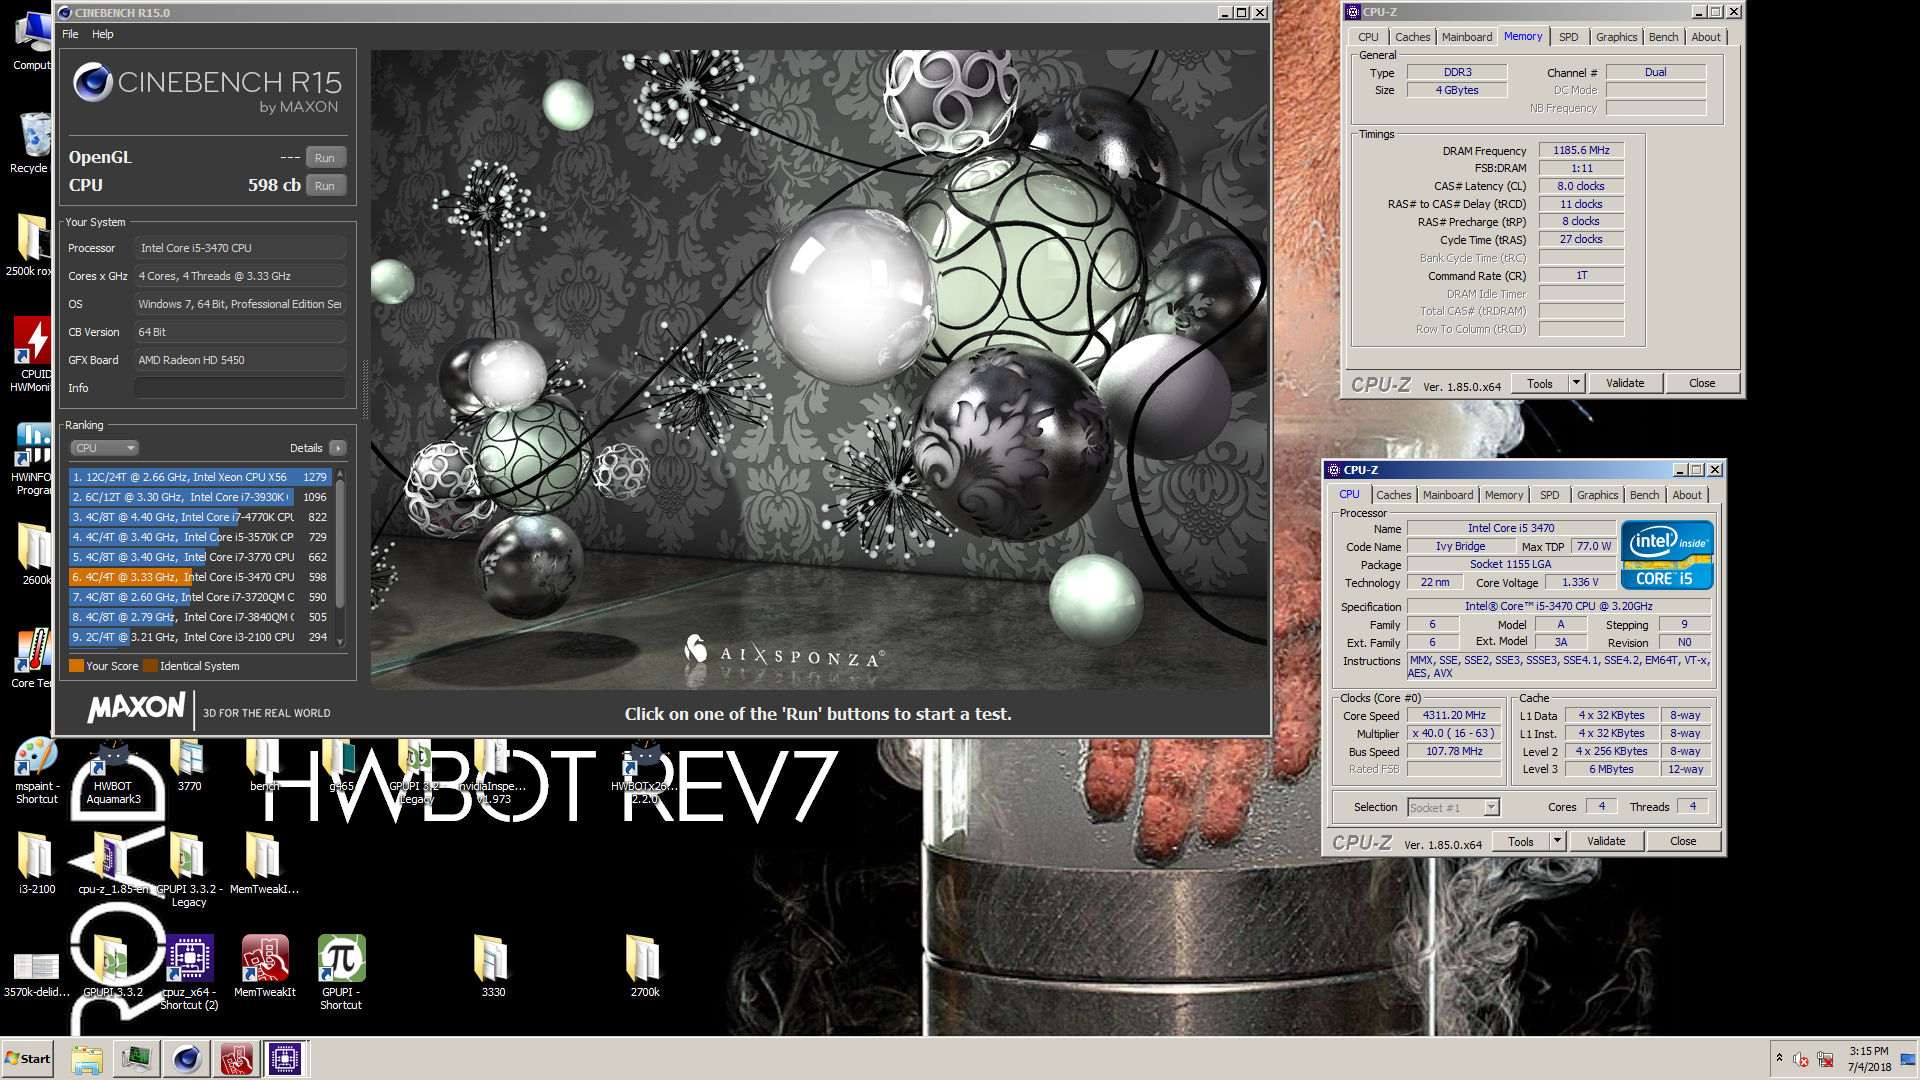Open the MemTweakIt folder icon in middle row

pyautogui.click(x=264, y=863)
